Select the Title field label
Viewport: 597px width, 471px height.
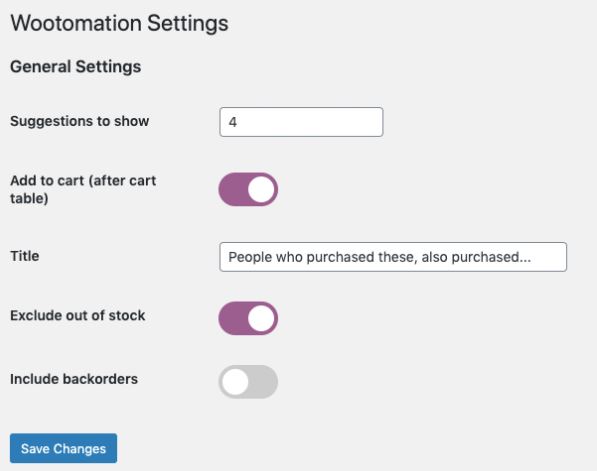(25, 256)
